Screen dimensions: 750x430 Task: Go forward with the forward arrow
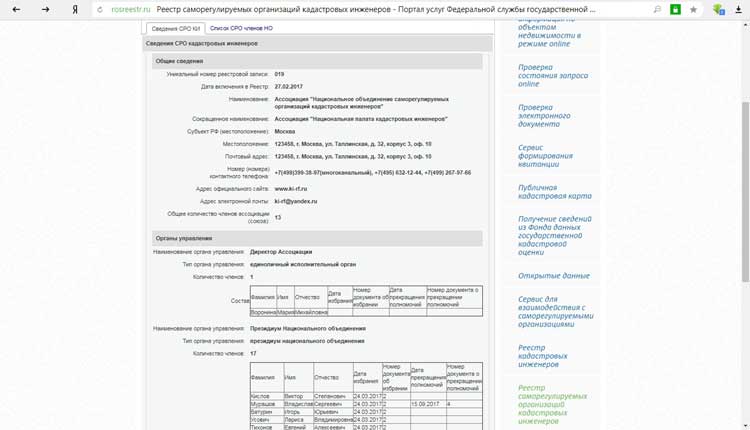tap(45, 9)
